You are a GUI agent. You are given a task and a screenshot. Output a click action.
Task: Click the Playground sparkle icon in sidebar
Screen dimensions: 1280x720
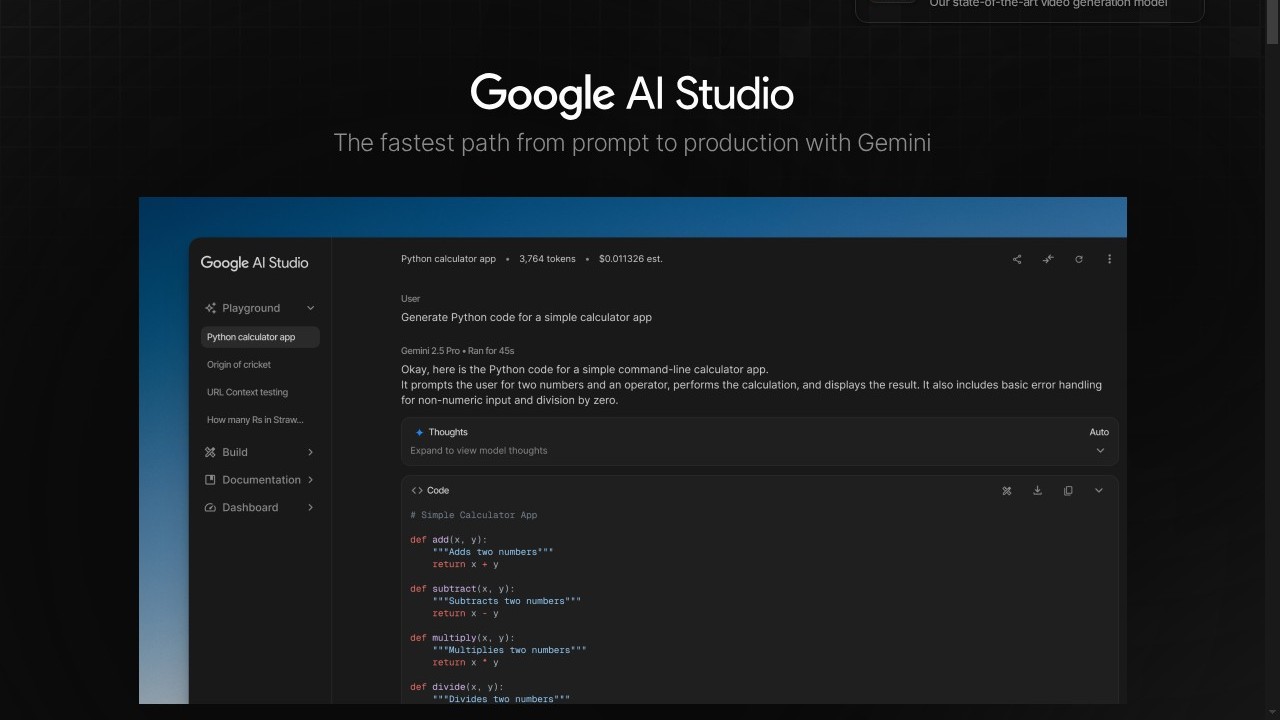pyautogui.click(x=210, y=308)
